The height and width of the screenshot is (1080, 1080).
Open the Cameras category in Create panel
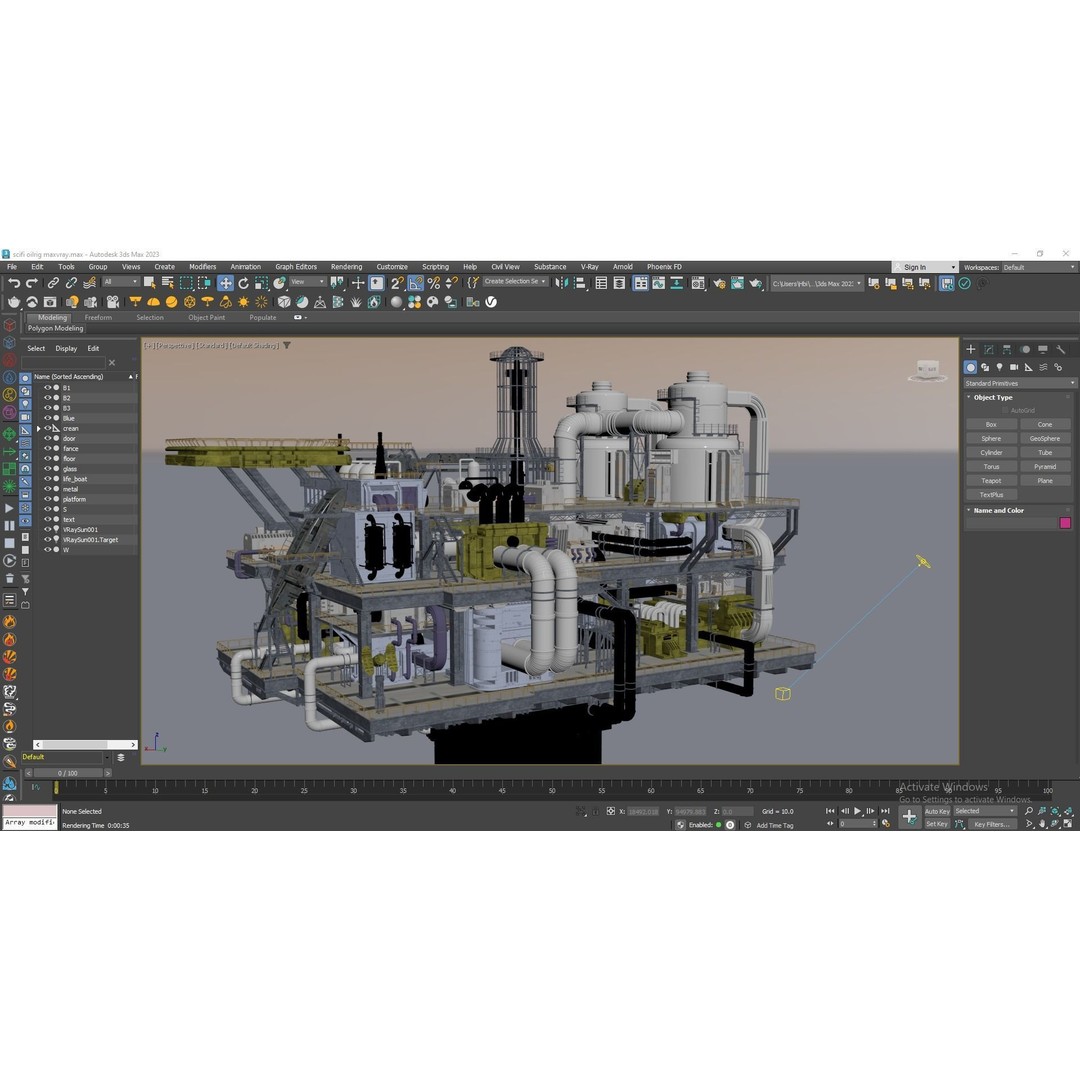pyautogui.click(x=1014, y=367)
